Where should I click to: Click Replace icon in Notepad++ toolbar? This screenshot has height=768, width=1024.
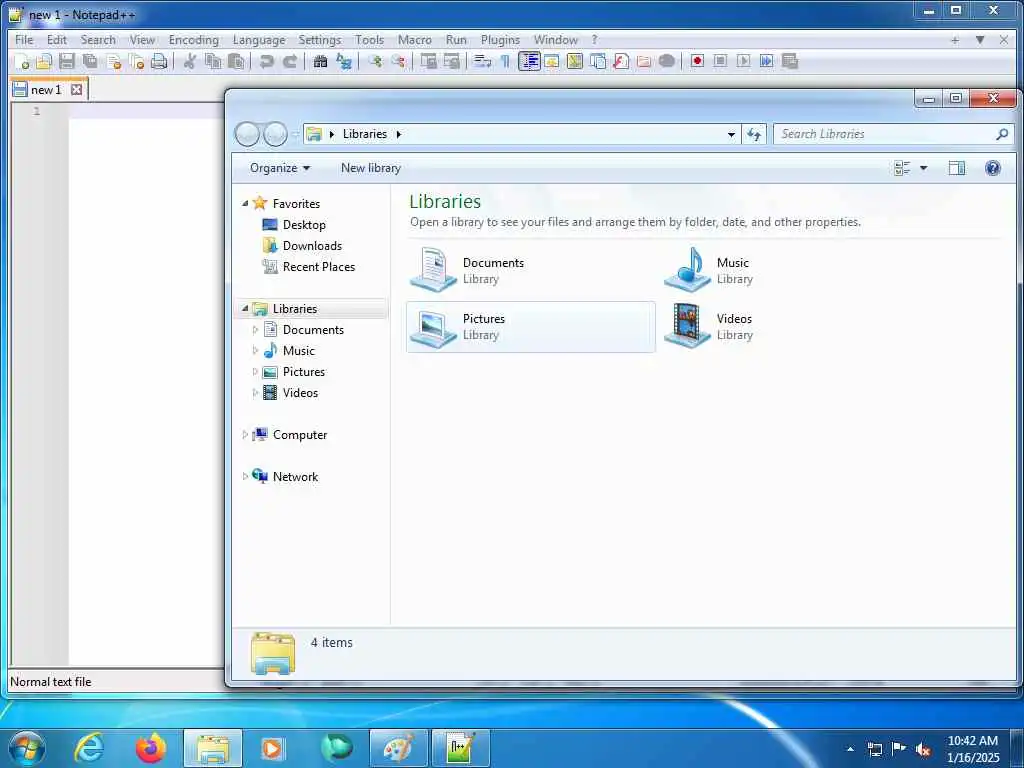tap(344, 61)
